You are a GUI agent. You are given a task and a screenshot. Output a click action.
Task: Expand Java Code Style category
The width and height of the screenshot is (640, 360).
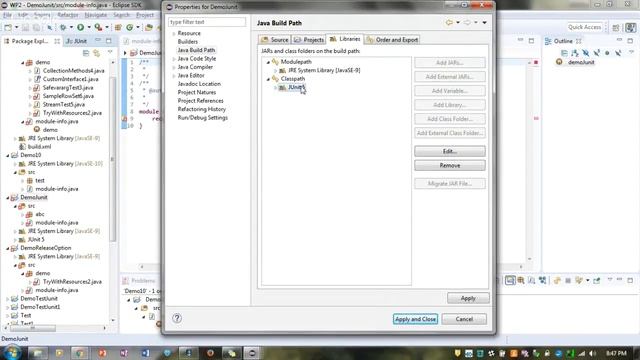click(174, 59)
